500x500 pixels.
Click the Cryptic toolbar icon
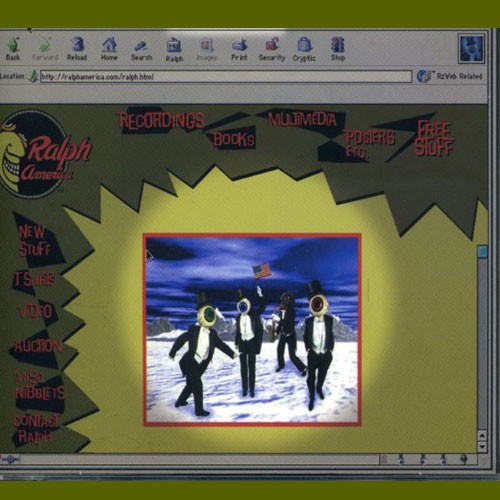pyautogui.click(x=304, y=44)
